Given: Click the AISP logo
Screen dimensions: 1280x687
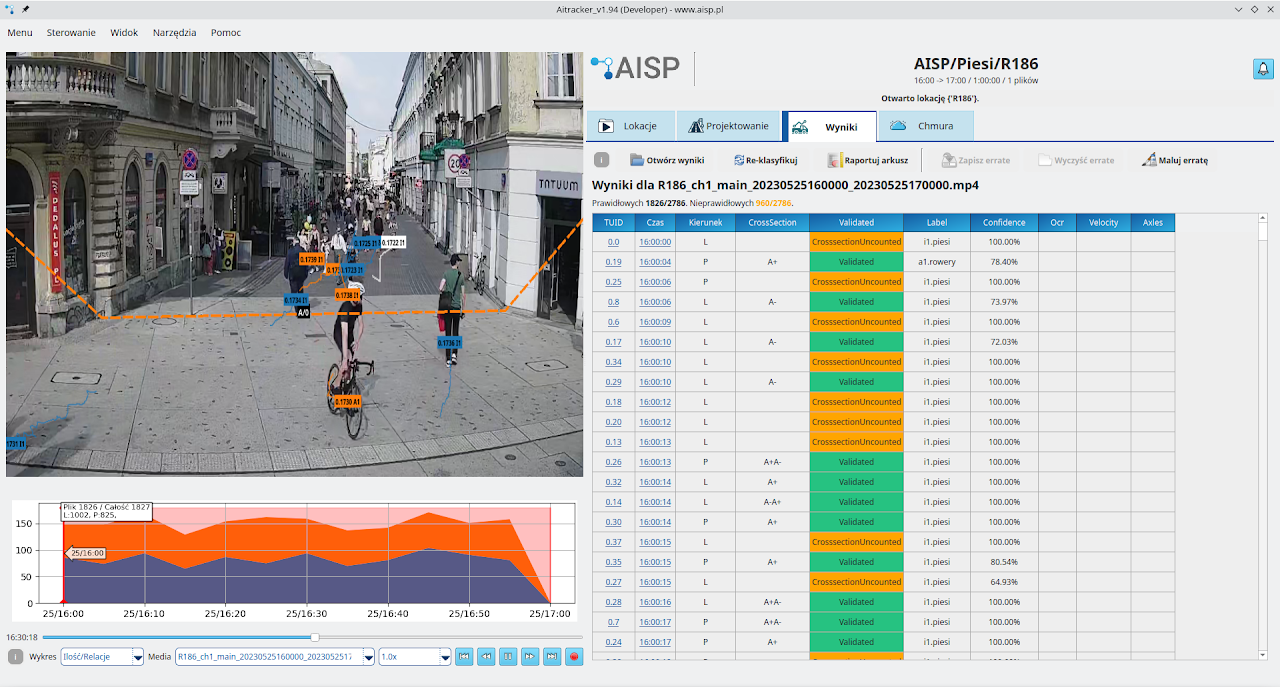Looking at the screenshot, I should [635, 68].
